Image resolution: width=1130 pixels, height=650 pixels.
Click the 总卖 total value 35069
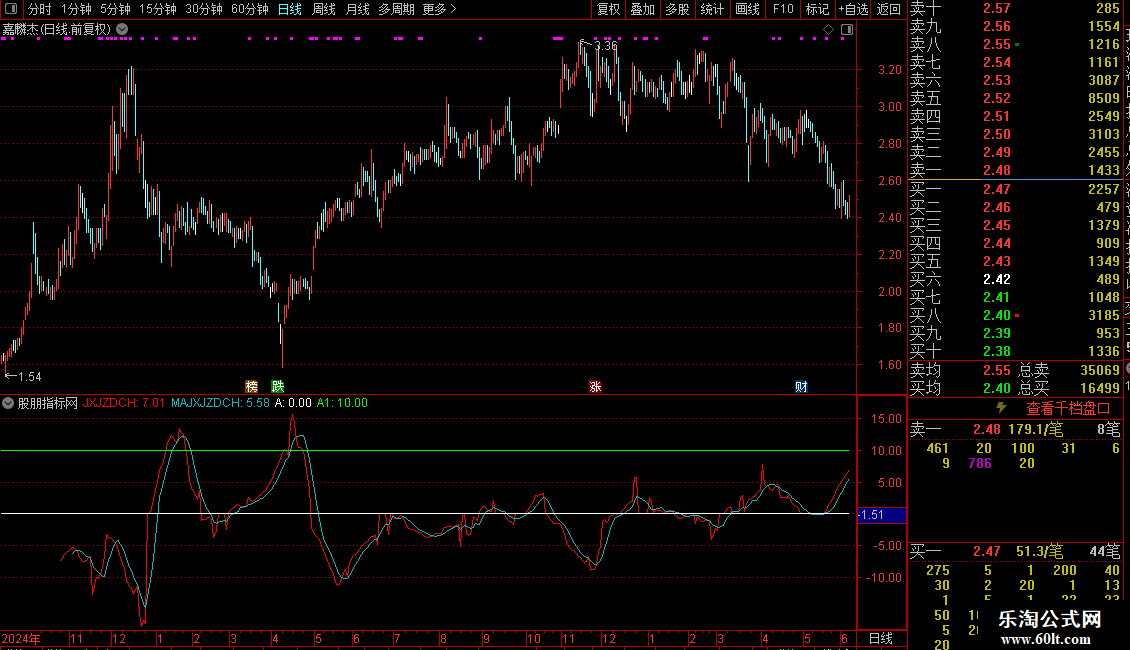(1100, 370)
